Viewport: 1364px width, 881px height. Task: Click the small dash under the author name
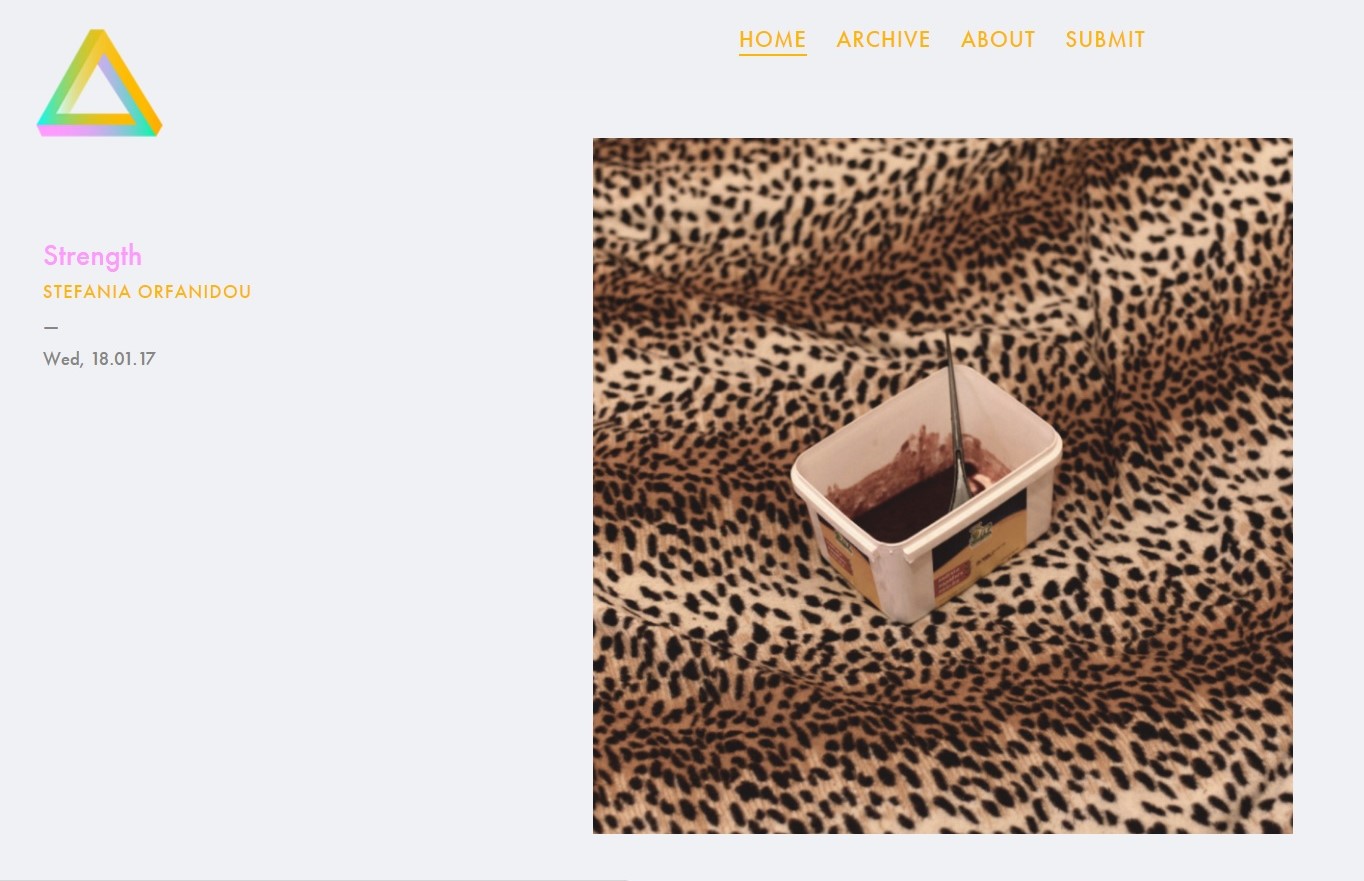51,327
